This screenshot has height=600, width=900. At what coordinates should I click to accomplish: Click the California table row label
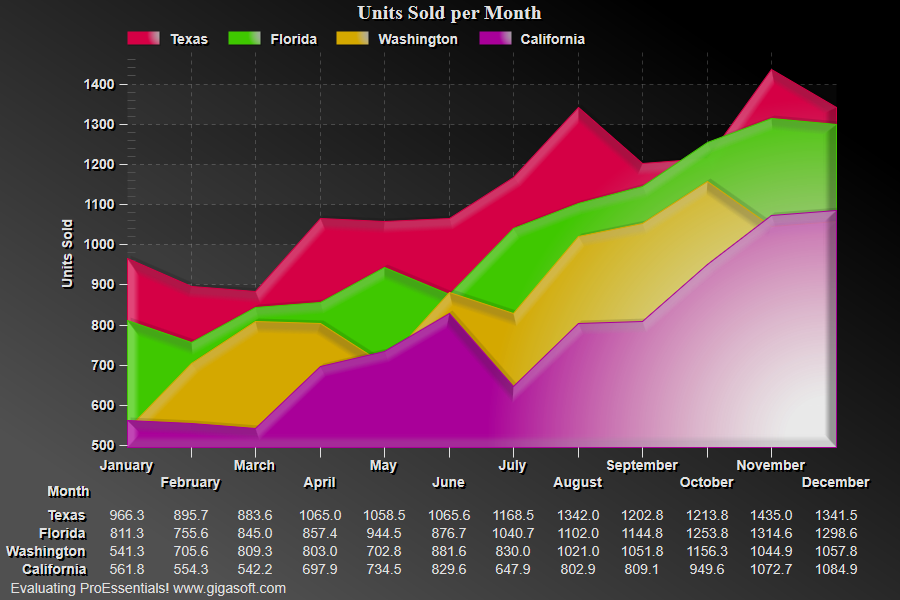[x=55, y=570]
